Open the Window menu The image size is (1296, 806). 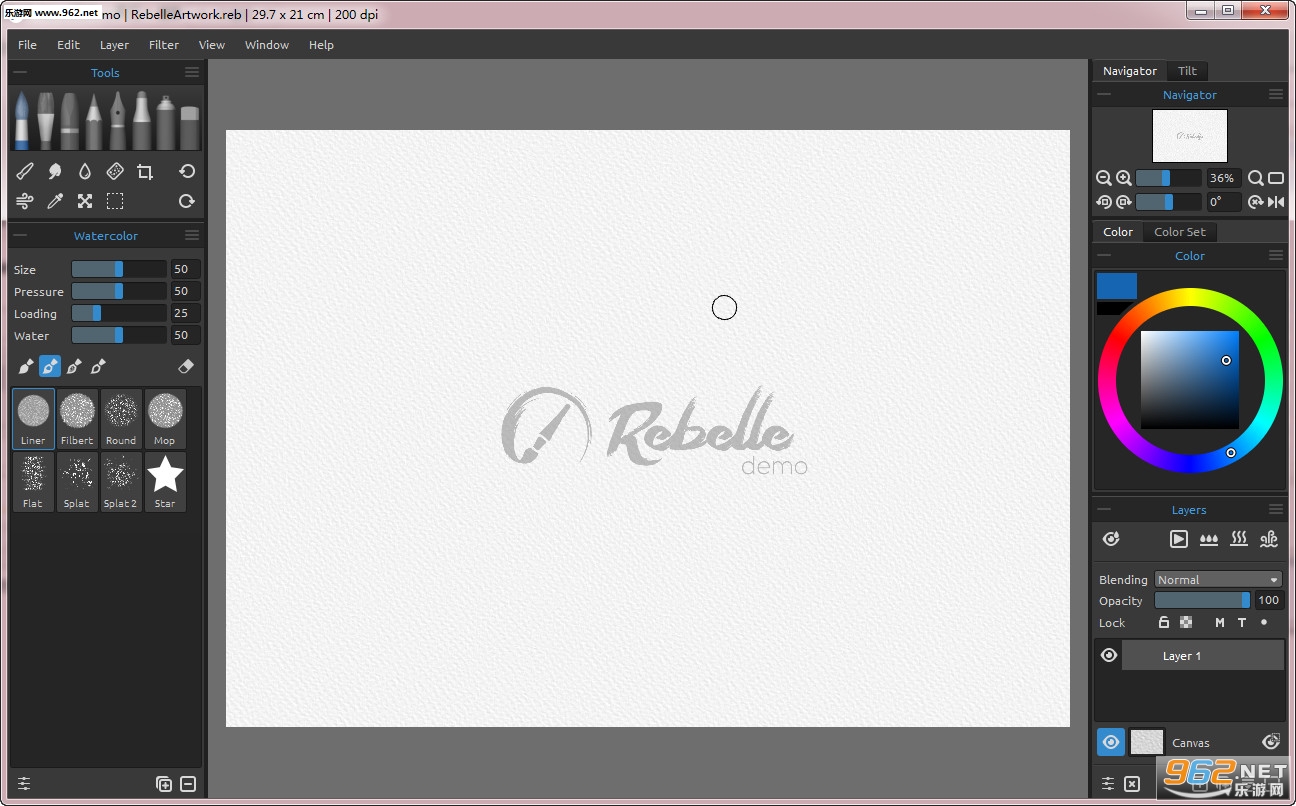[x=267, y=45]
